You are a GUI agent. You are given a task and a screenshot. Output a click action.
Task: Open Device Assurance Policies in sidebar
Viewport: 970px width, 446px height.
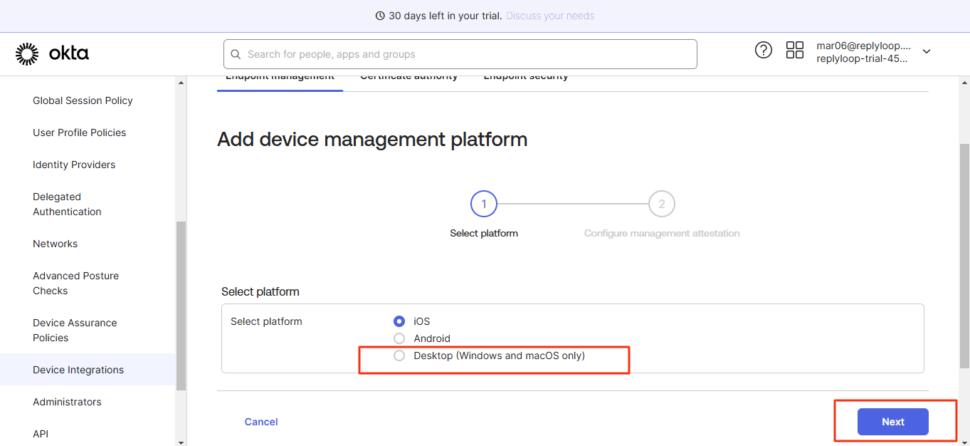(75, 330)
